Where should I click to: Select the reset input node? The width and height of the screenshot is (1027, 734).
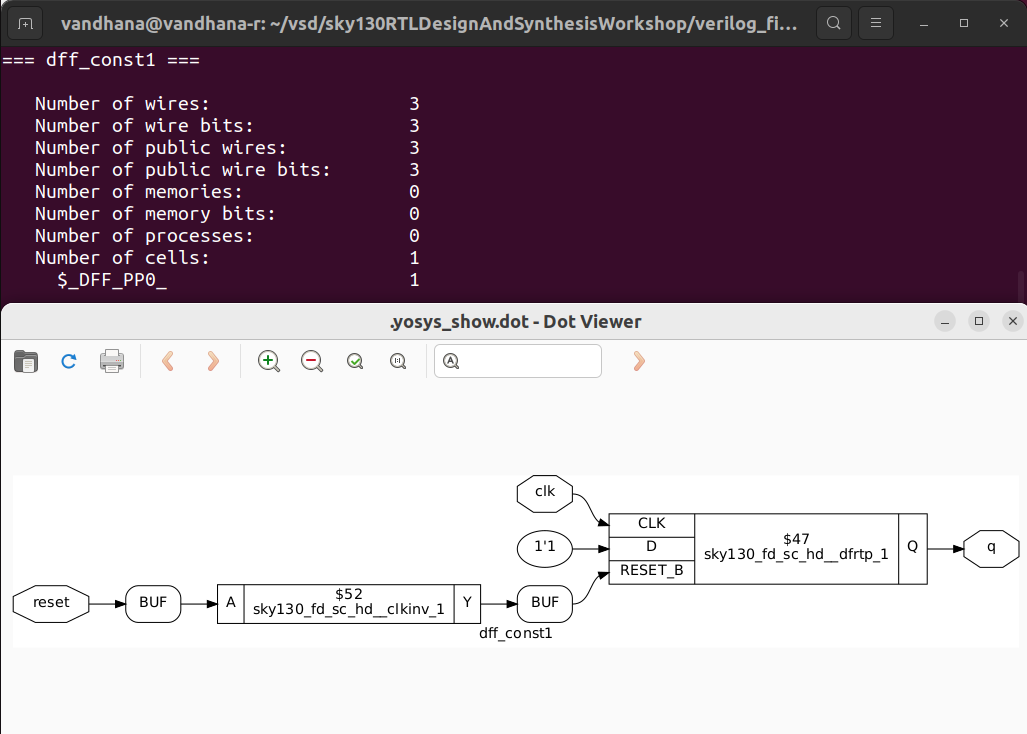click(x=49, y=603)
